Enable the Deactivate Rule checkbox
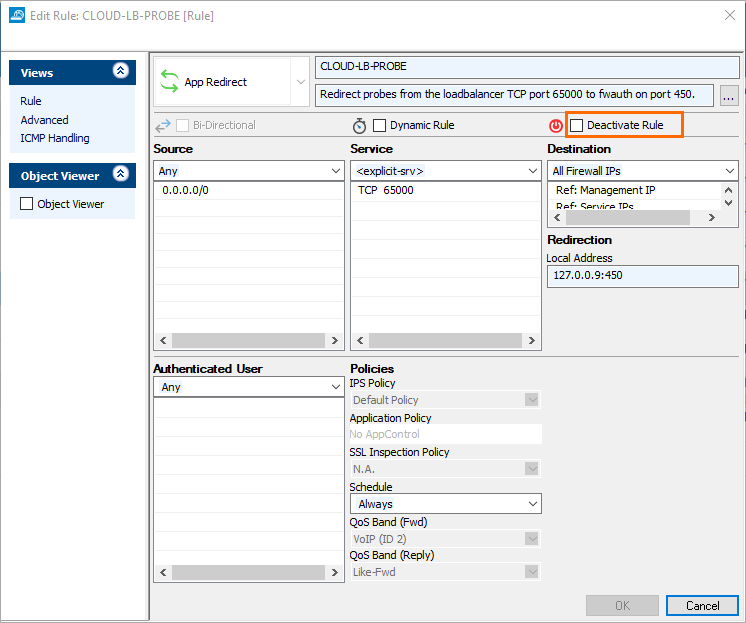 pos(577,126)
